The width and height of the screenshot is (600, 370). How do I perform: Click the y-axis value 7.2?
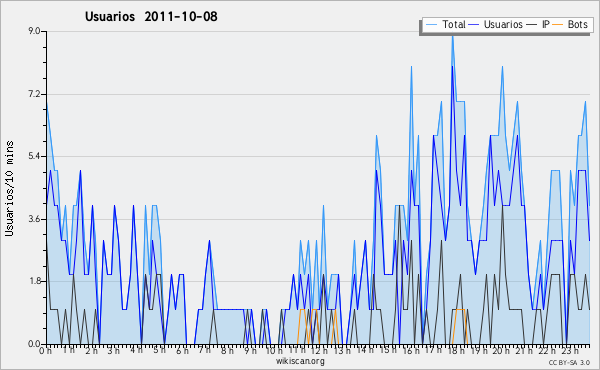[34, 94]
